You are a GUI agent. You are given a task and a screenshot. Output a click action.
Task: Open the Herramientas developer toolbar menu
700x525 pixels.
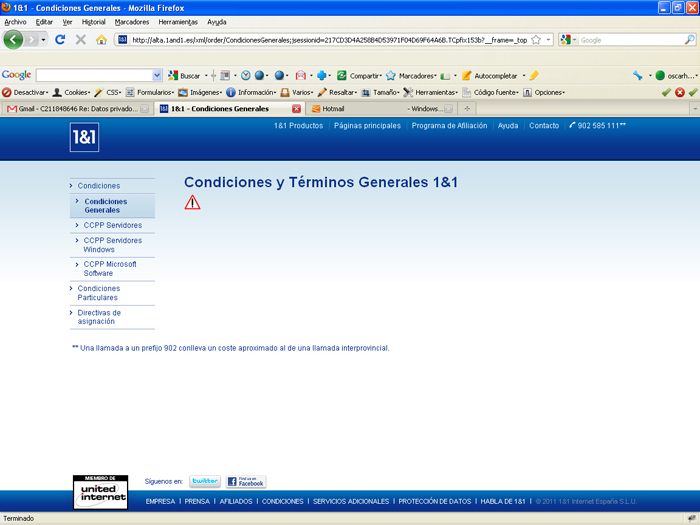pos(431,92)
